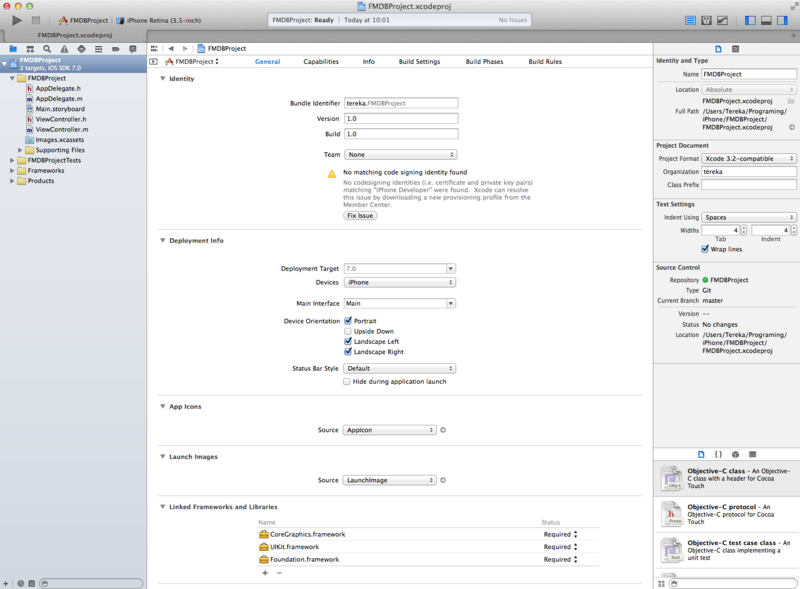Open the FMDBProject target selector popup
800x589 pixels.
pos(192,62)
